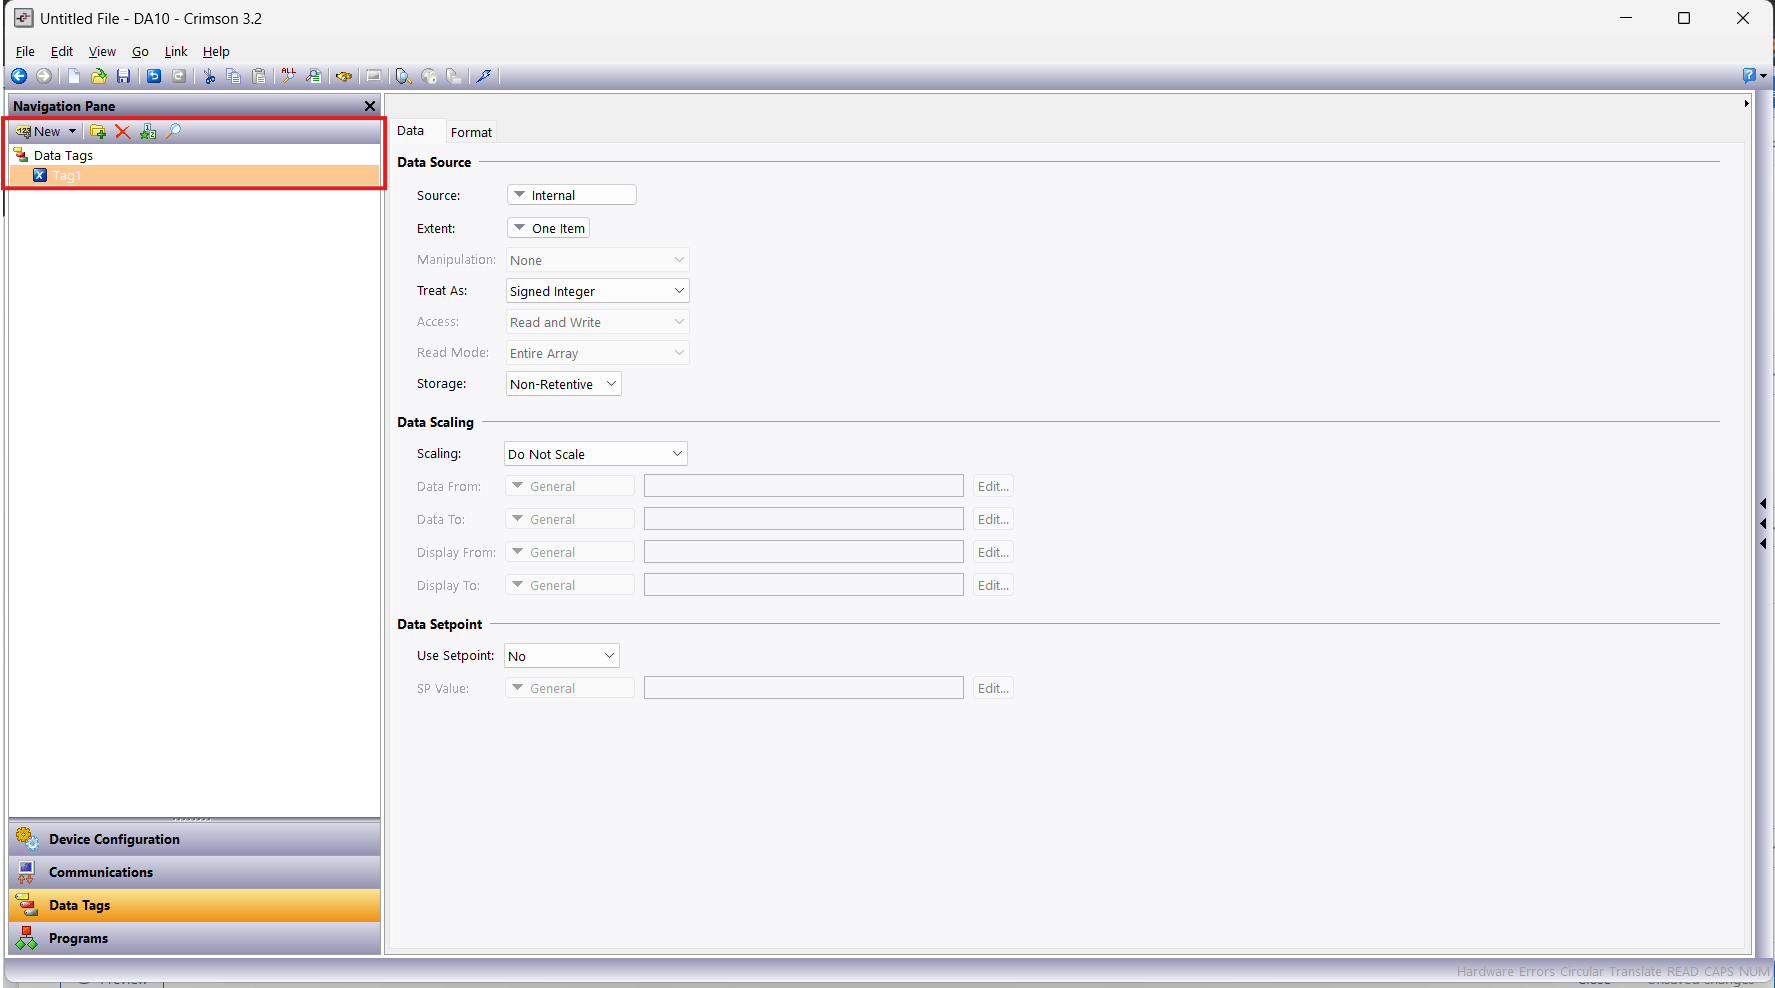
Task: Click the Cut scissors icon
Action: click(x=209, y=76)
